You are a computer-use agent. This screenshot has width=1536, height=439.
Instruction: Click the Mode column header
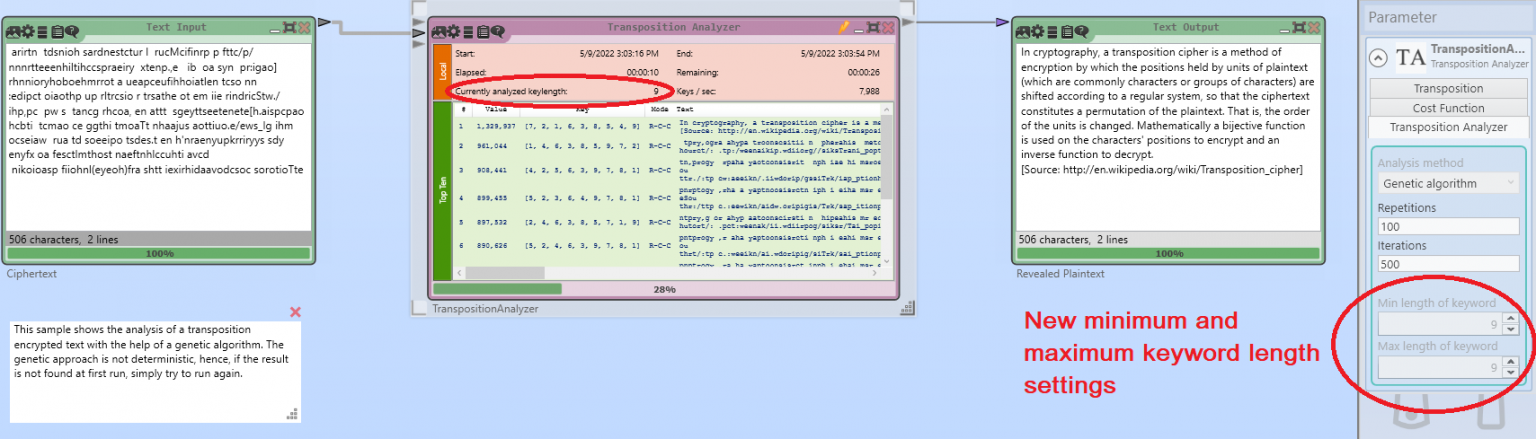point(659,108)
